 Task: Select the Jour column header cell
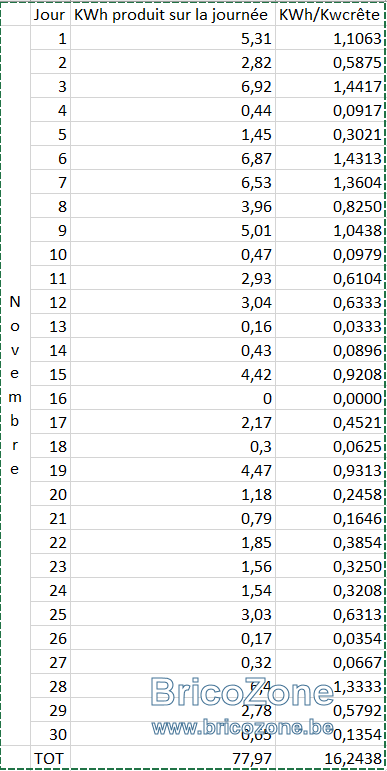[50, 15]
